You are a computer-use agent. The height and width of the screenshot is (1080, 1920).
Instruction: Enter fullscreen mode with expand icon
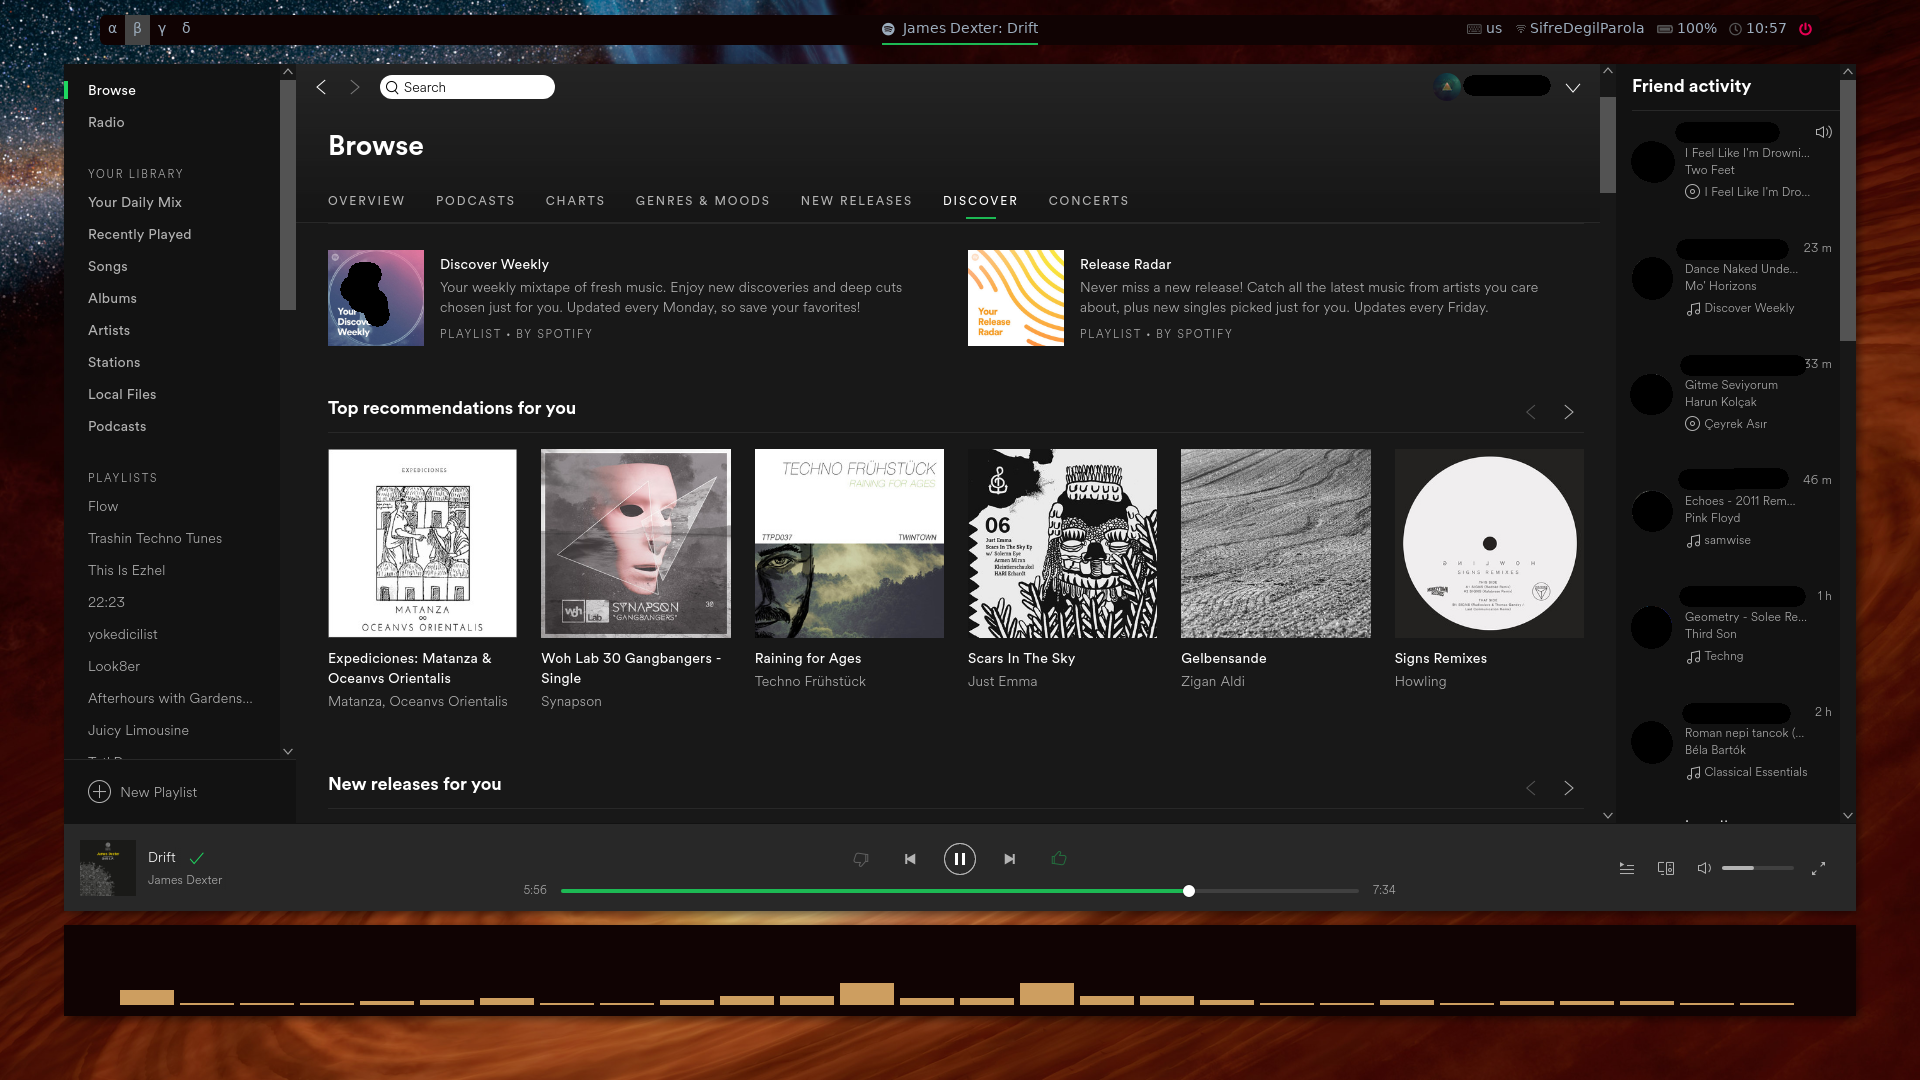[1818, 868]
